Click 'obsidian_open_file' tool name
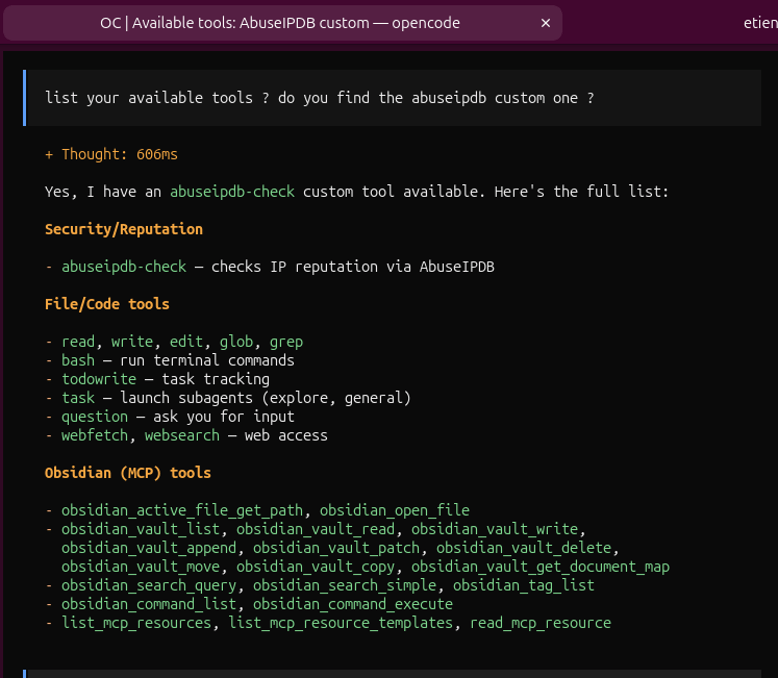This screenshot has width=778, height=678. click(x=394, y=510)
